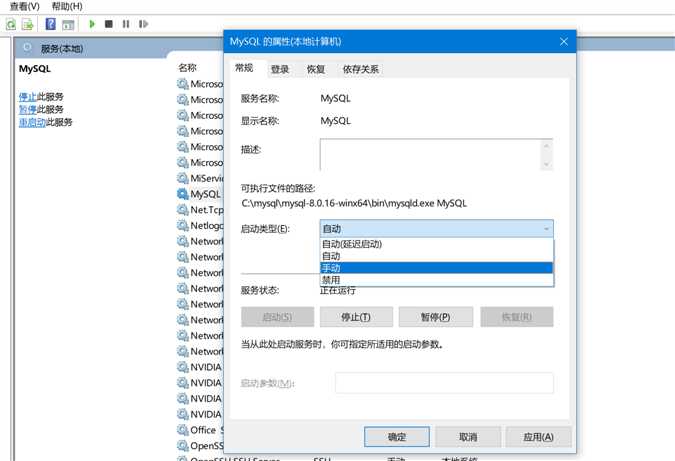Click the gear icon beside Office service

click(183, 430)
